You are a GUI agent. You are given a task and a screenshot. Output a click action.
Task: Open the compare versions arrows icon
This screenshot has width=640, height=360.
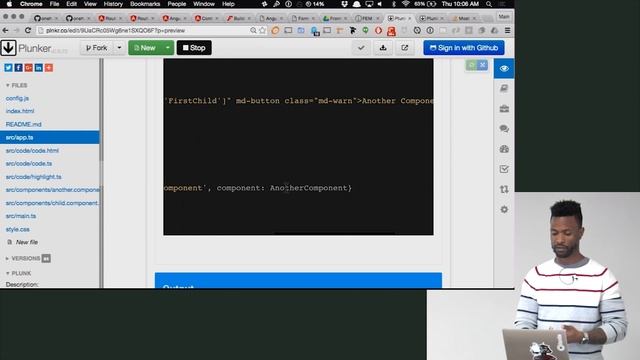click(x=504, y=189)
